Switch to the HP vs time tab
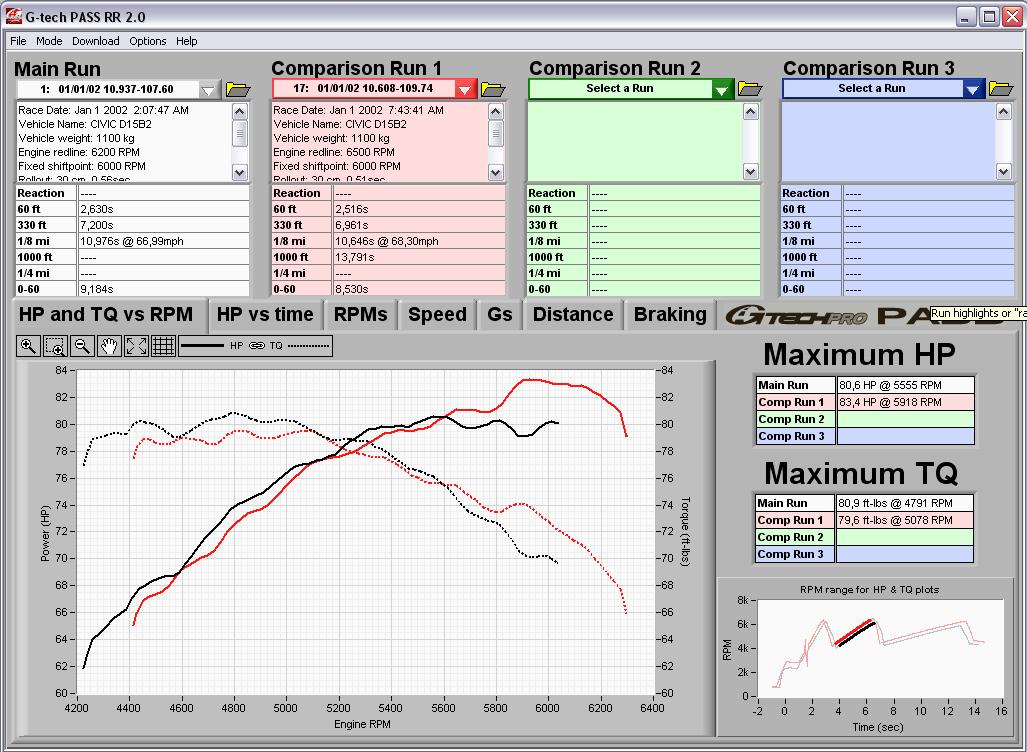The image size is (1027, 752). click(265, 315)
